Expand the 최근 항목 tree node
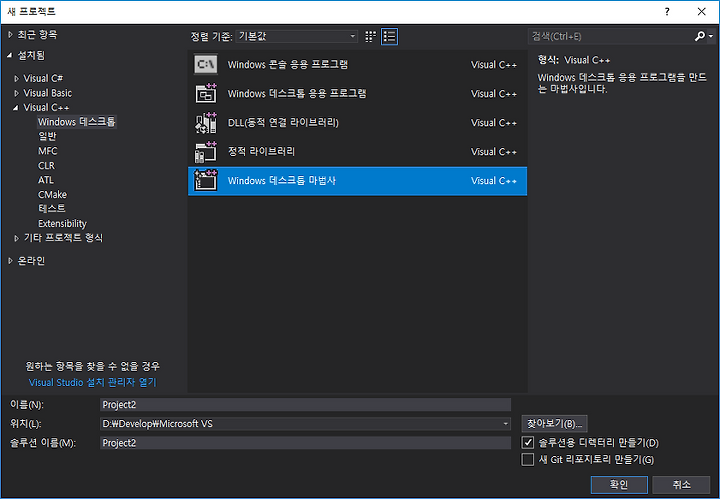The image size is (720, 499). 10,34
